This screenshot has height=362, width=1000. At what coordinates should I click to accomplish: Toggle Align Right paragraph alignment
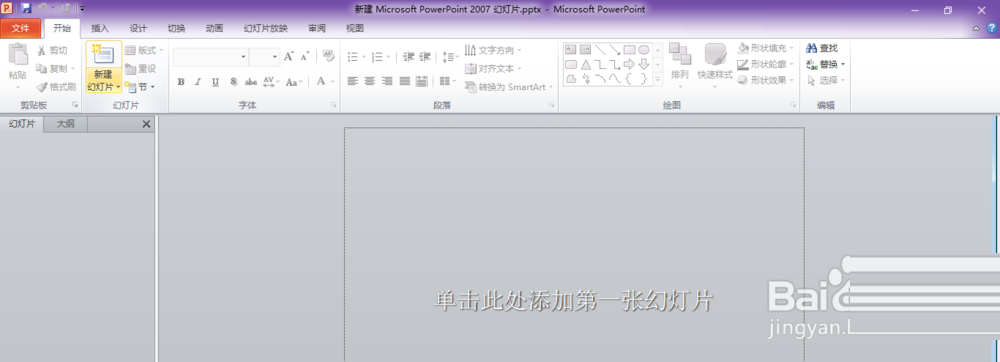point(387,82)
